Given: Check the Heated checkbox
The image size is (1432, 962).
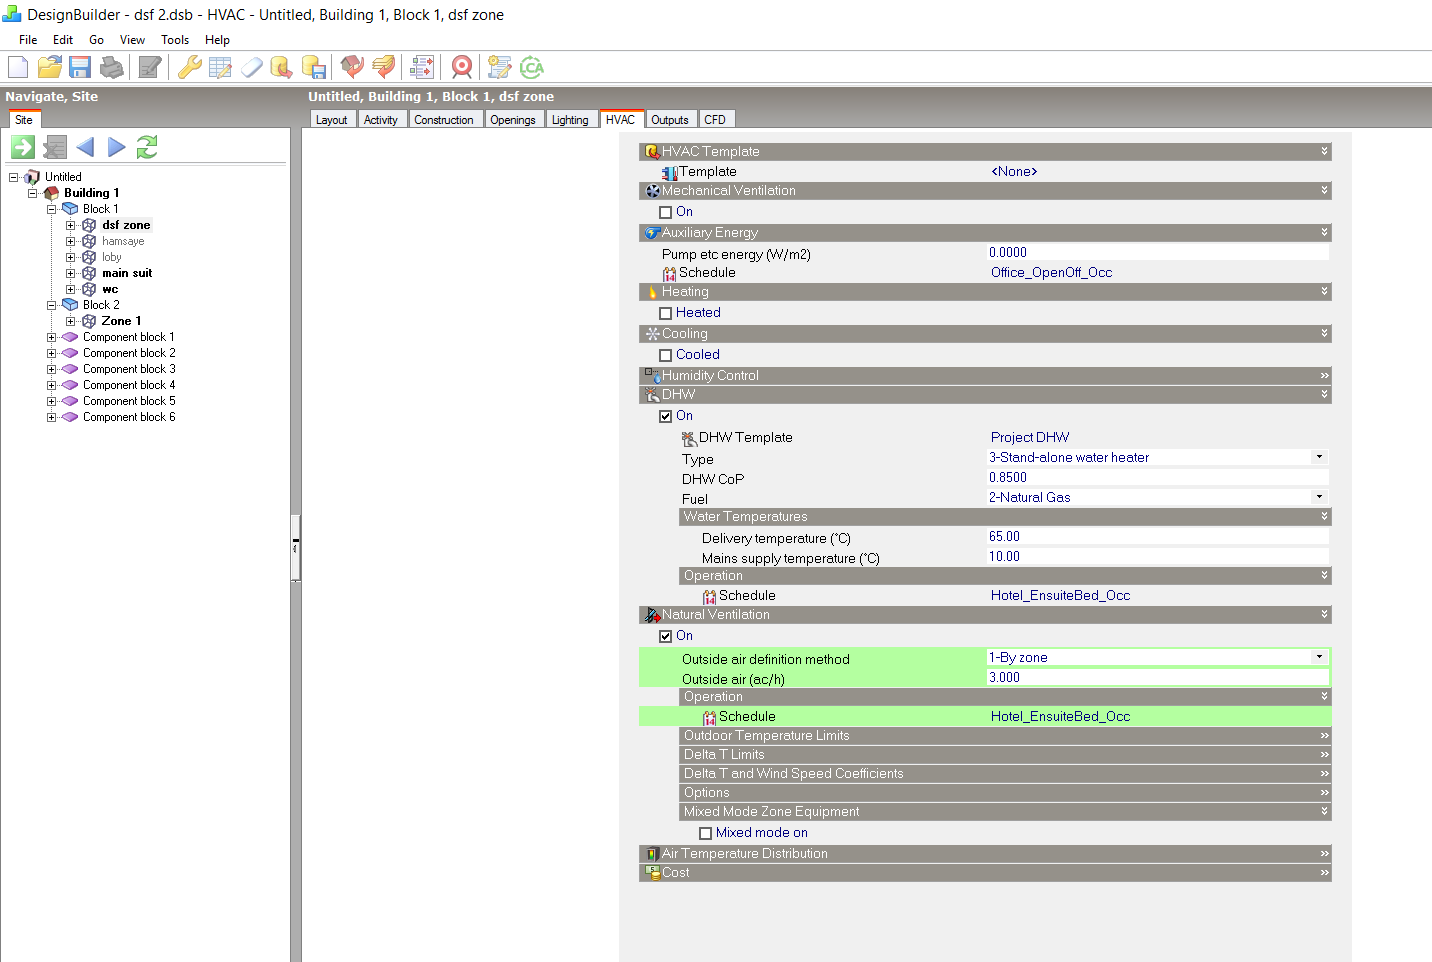Looking at the screenshot, I should click(666, 313).
